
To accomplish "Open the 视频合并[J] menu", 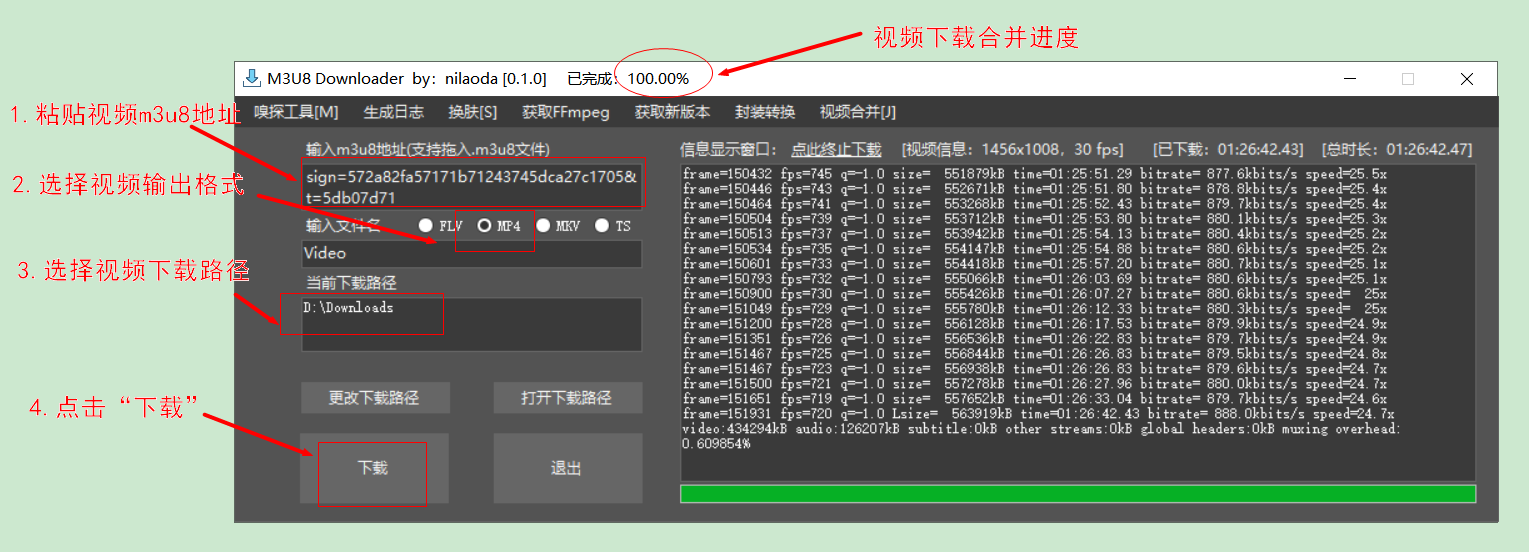I will pos(858,112).
